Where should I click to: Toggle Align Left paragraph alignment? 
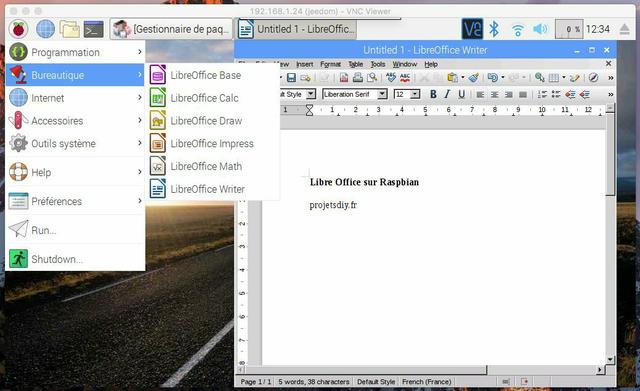[x=480, y=95]
